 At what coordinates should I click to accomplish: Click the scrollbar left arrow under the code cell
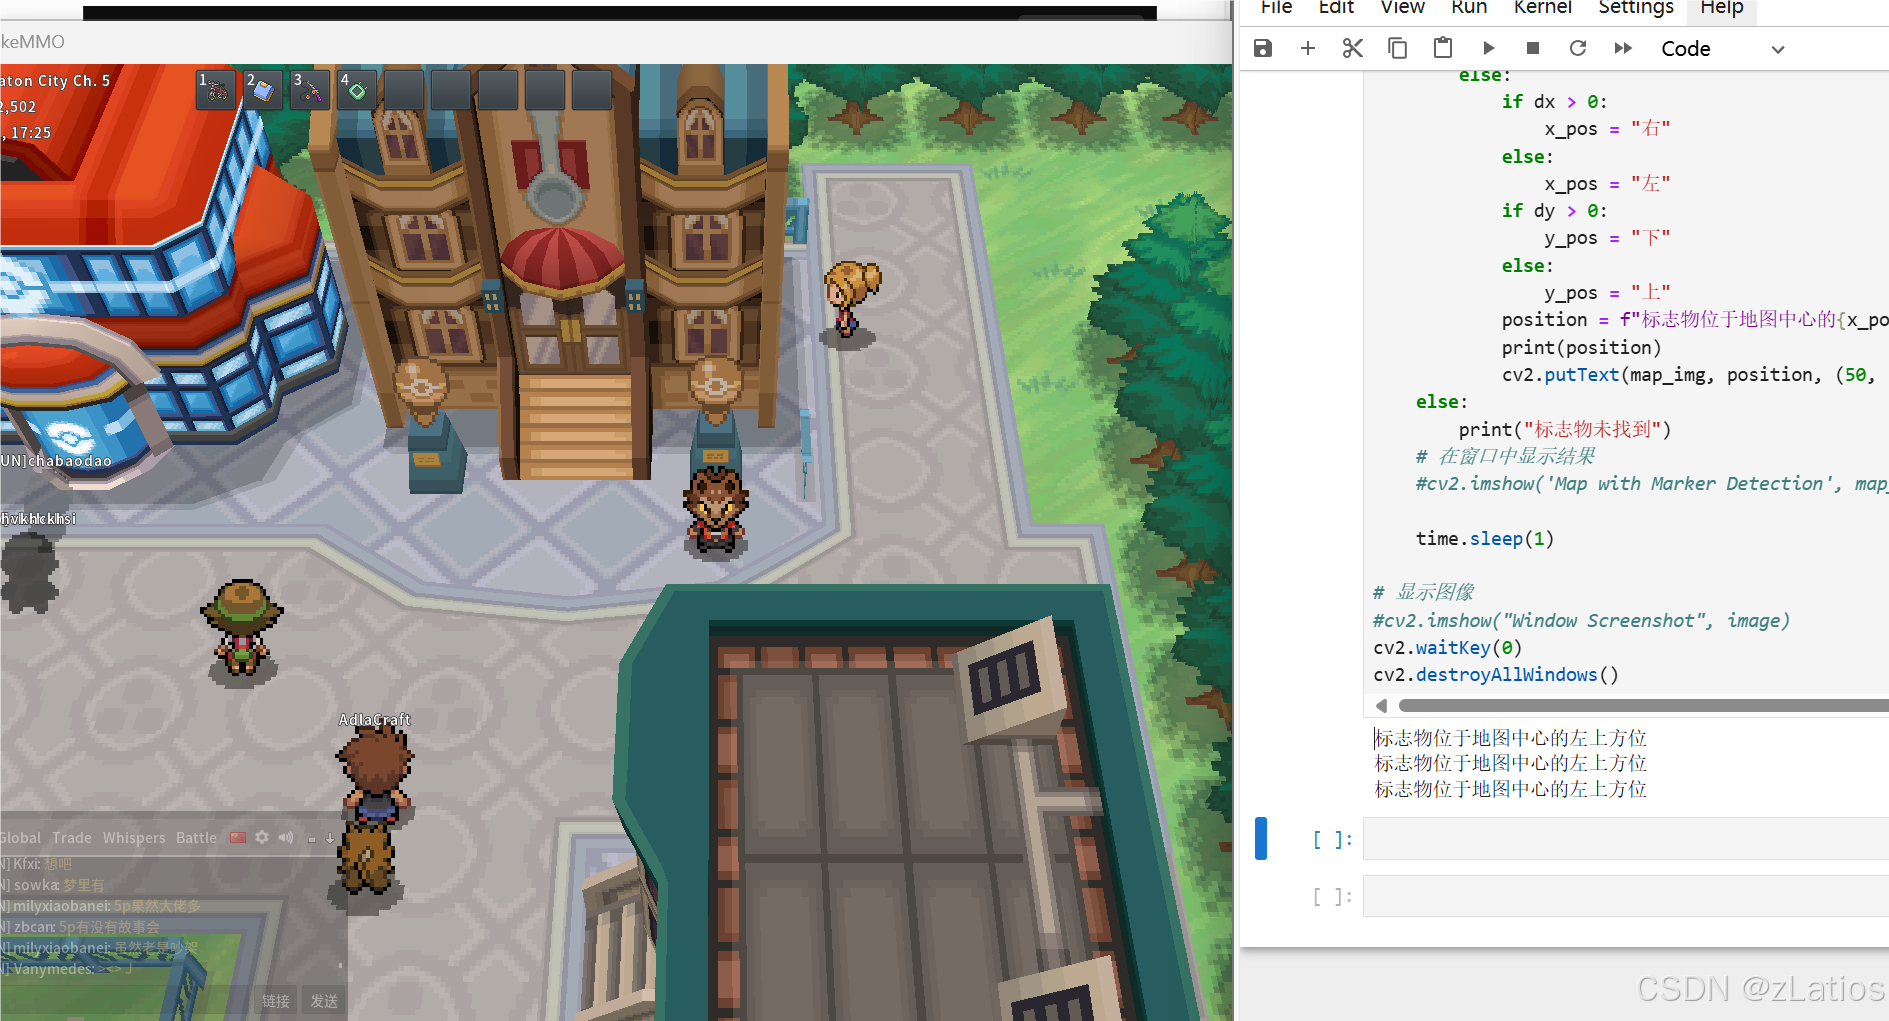click(1381, 706)
